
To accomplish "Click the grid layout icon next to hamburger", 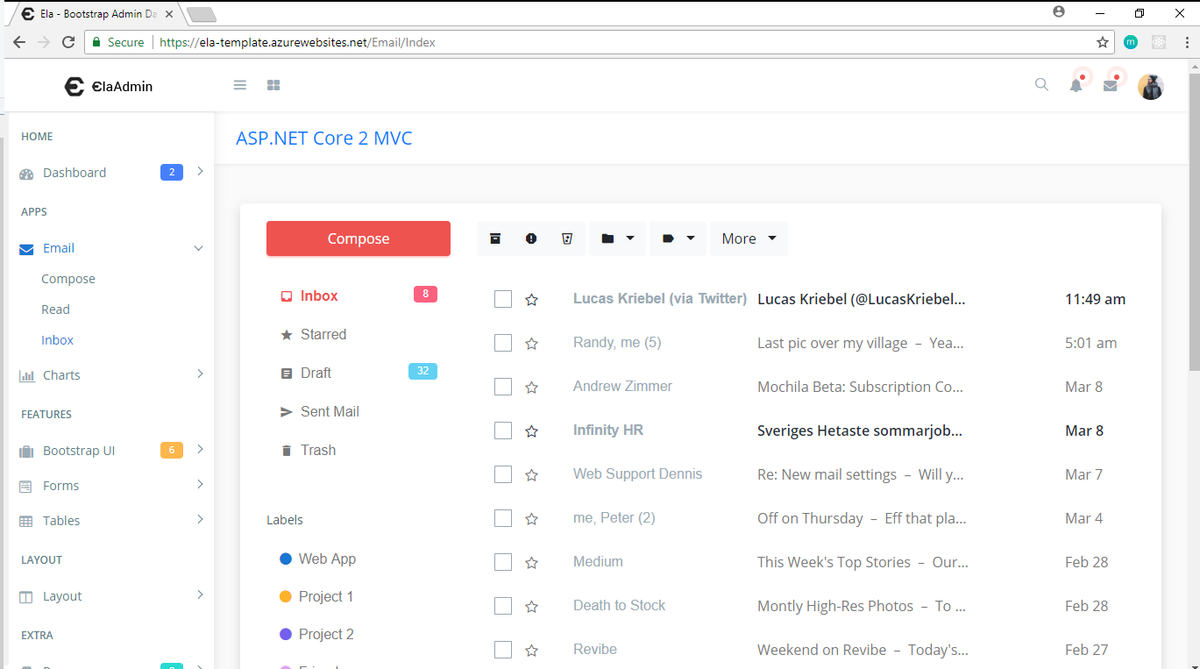I will tap(273, 85).
